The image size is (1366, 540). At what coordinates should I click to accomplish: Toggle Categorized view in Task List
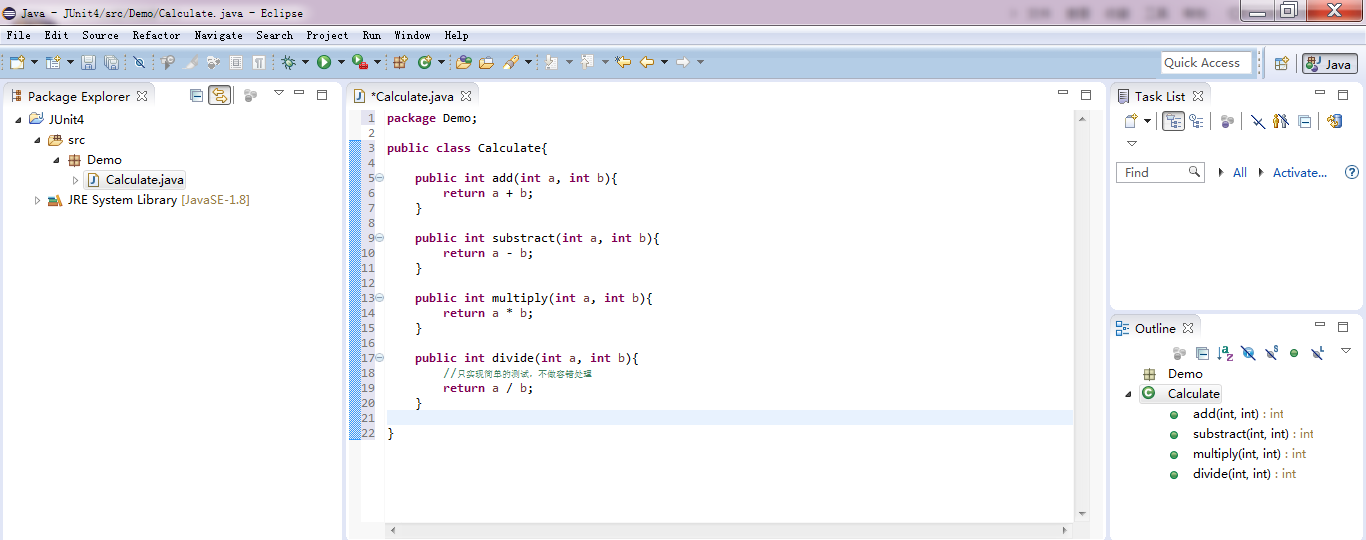coord(1174,121)
